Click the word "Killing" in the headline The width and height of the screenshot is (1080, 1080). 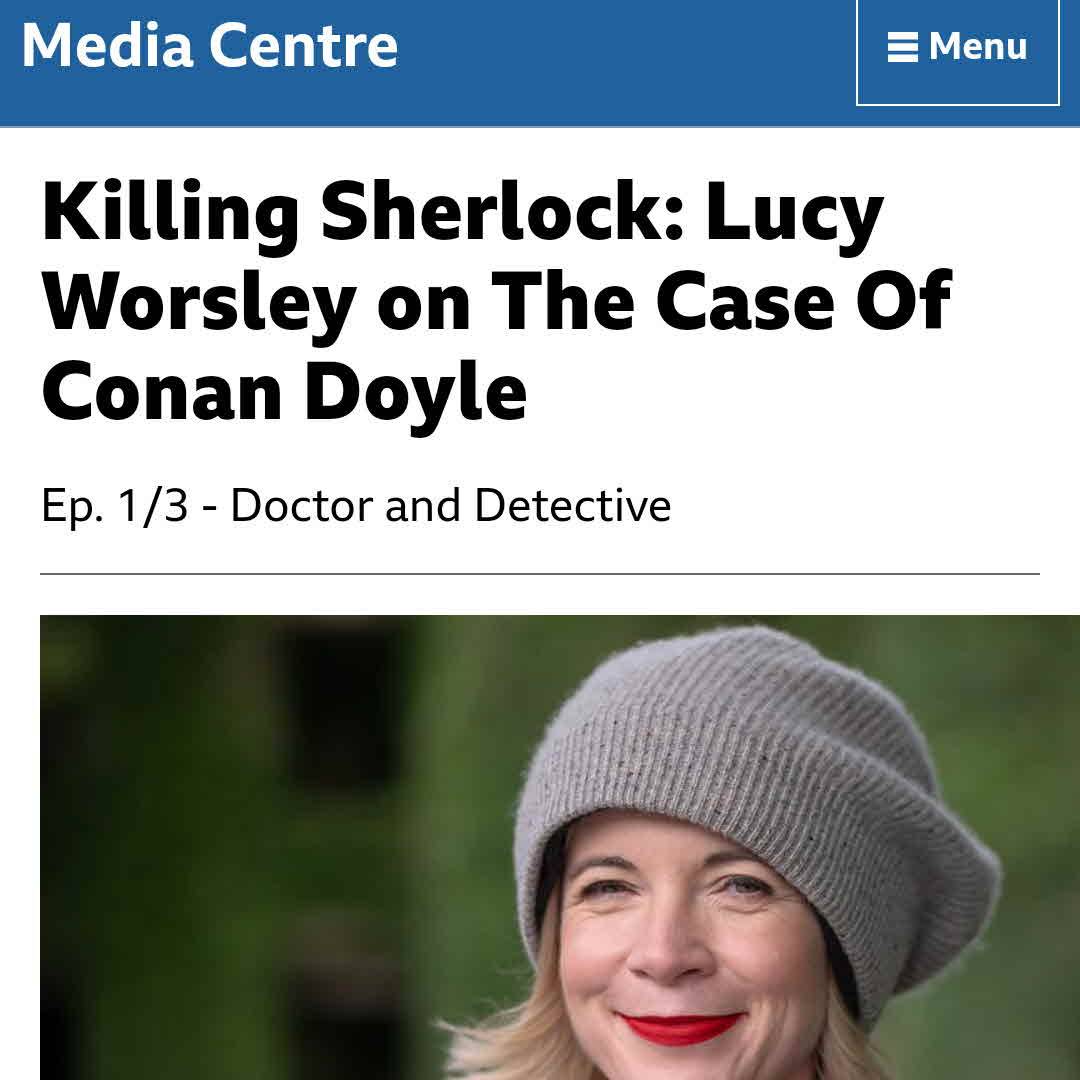click(170, 214)
